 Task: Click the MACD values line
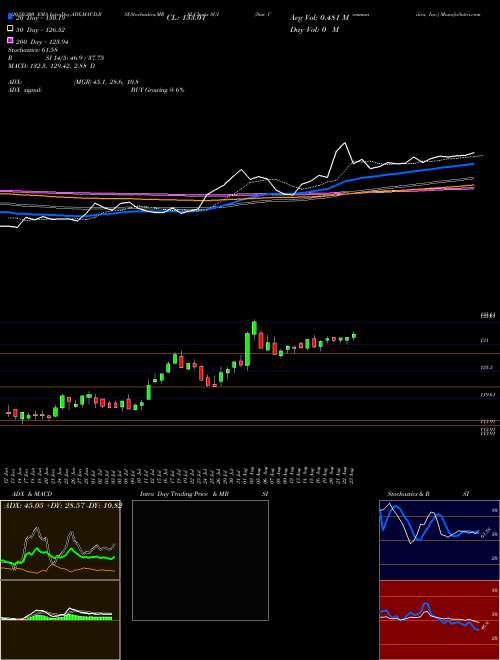pos(51,66)
